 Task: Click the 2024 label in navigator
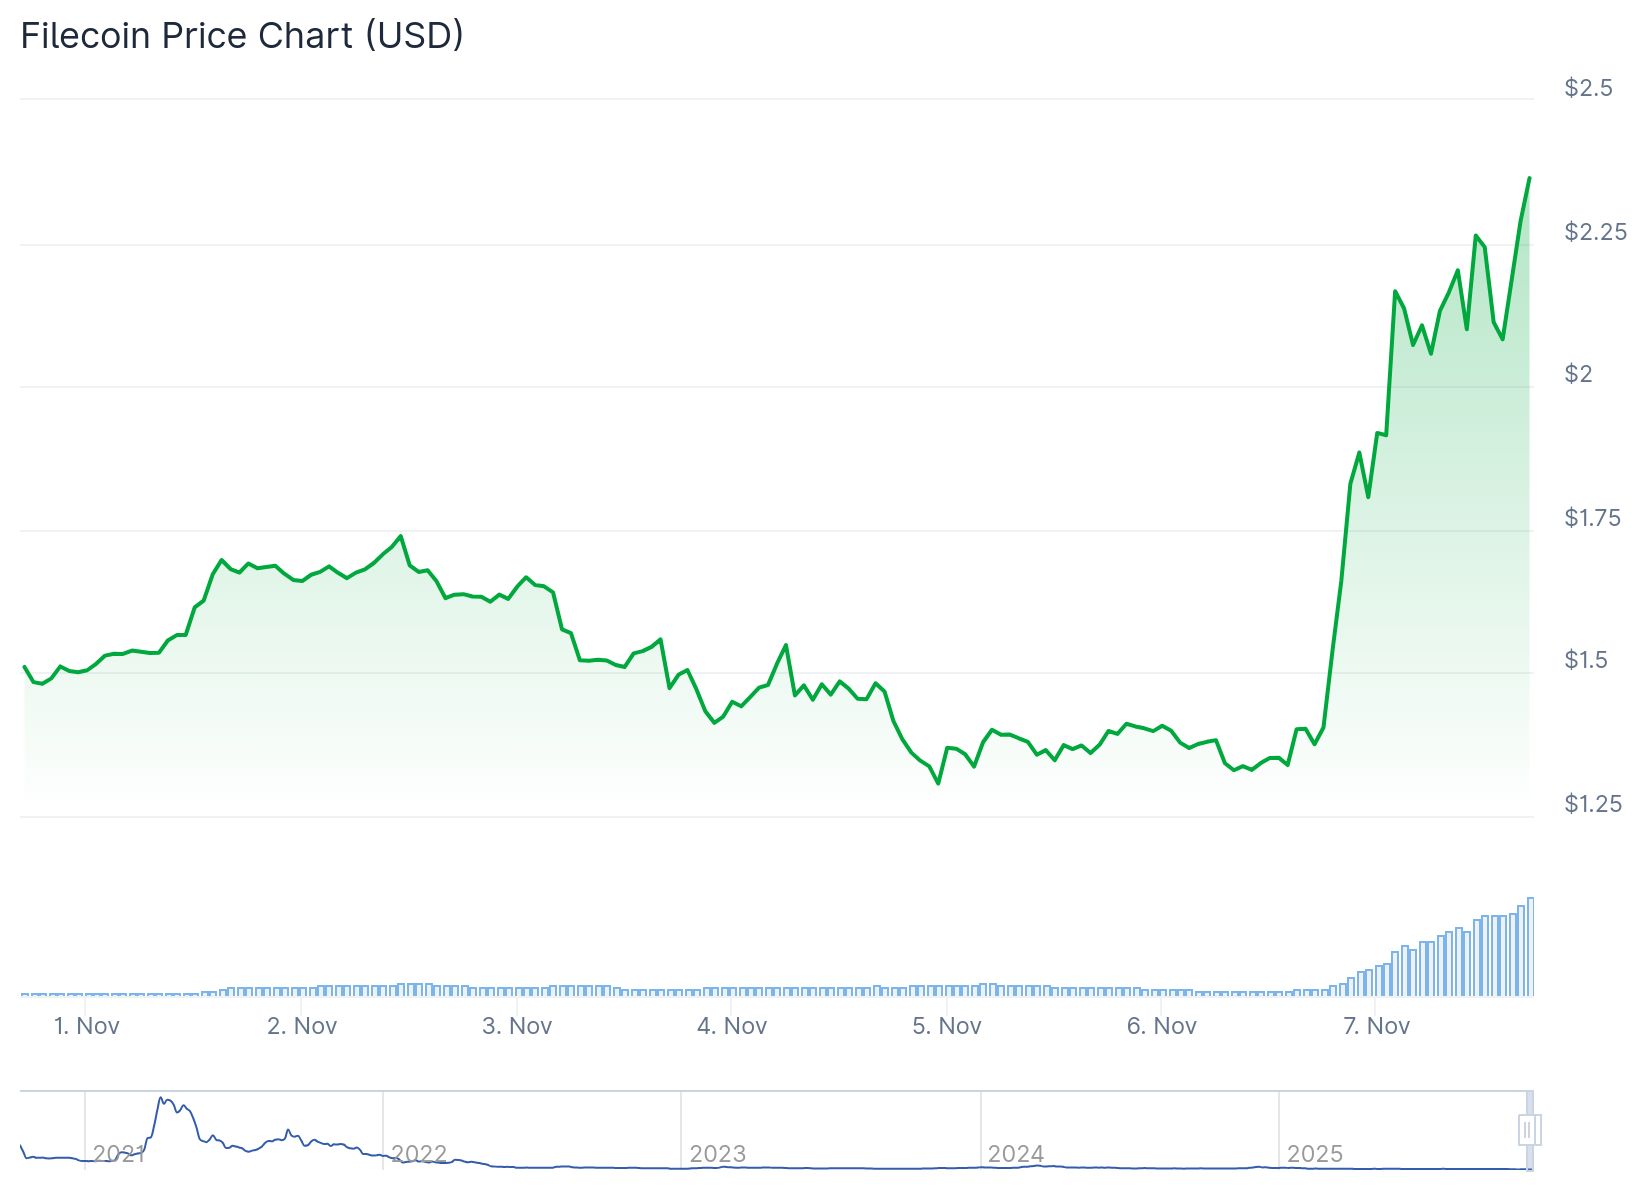[x=1016, y=1154]
